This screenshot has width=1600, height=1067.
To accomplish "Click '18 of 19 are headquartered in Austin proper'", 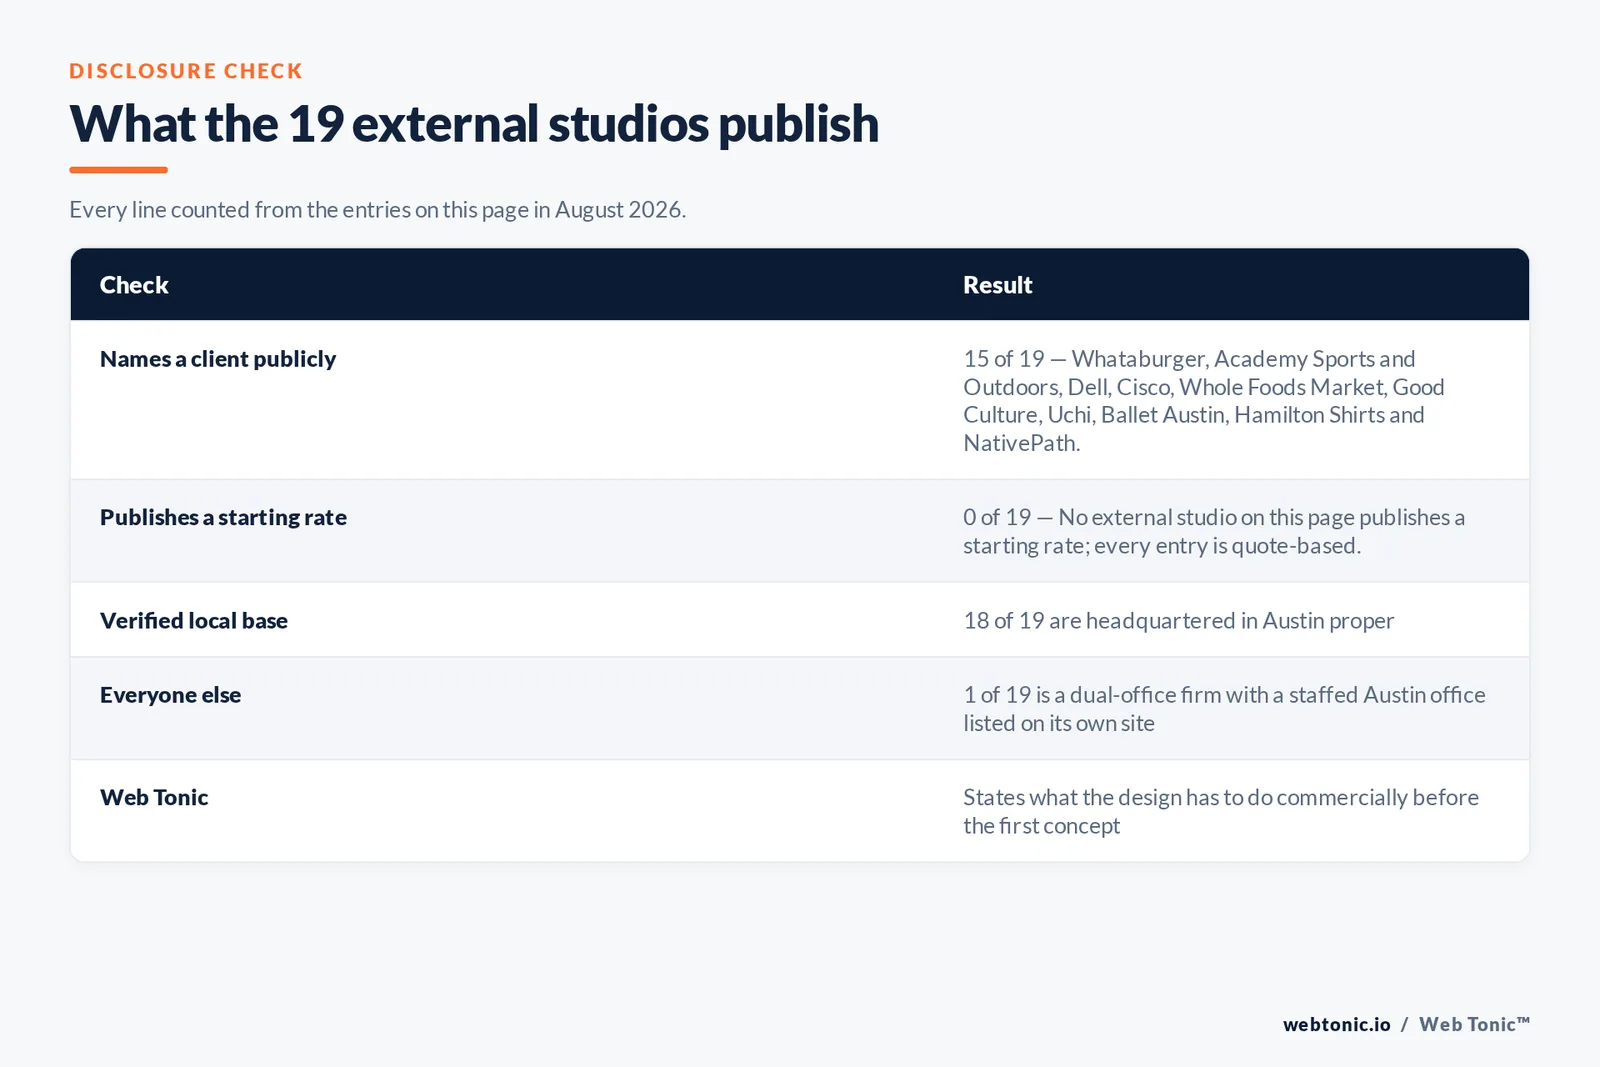I will pos(1178,621).
